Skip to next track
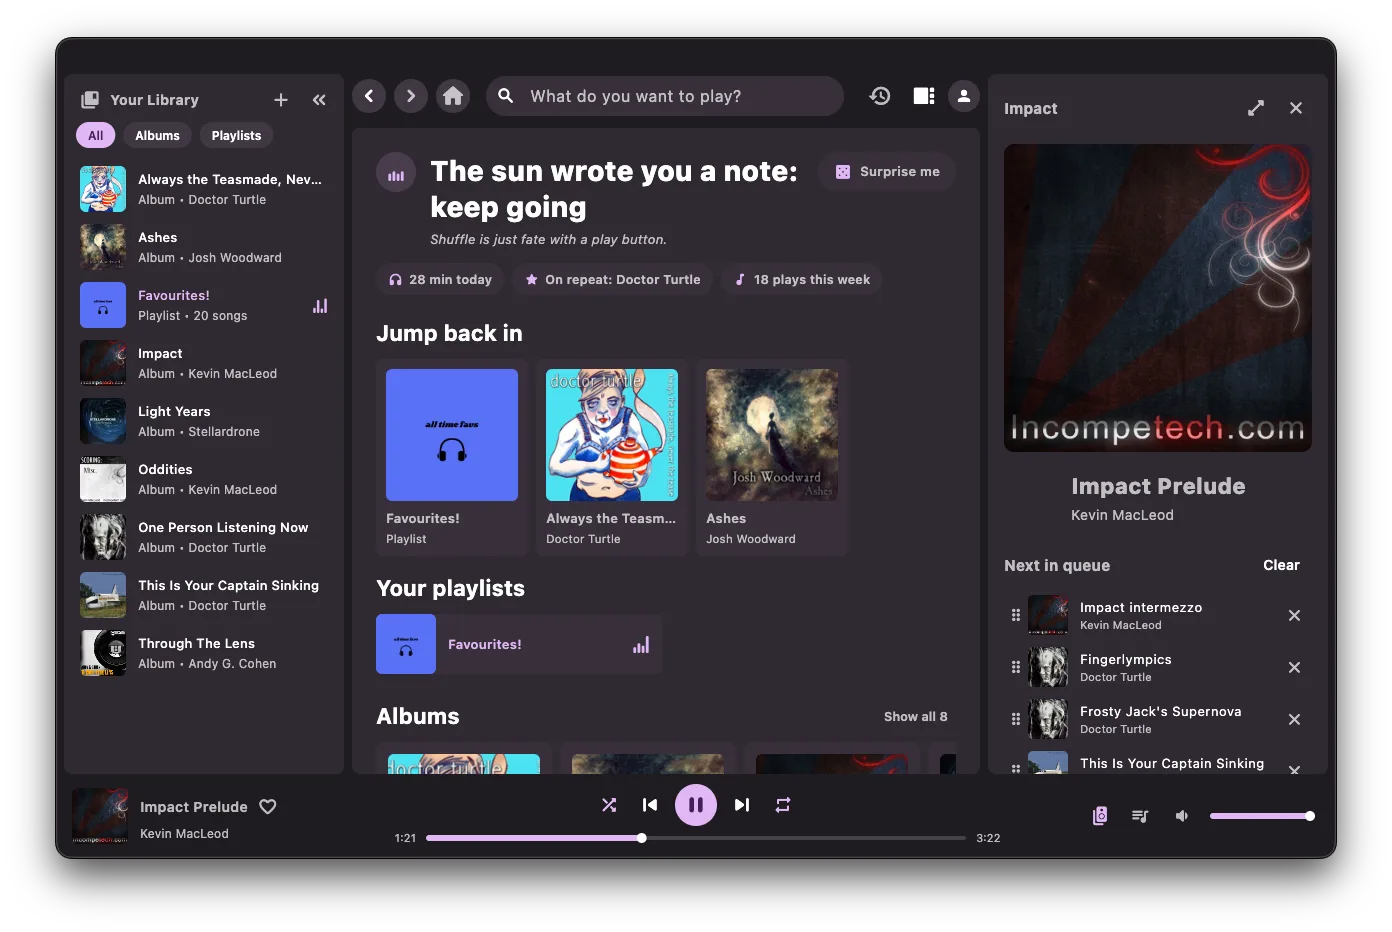The image size is (1392, 932). (x=742, y=805)
